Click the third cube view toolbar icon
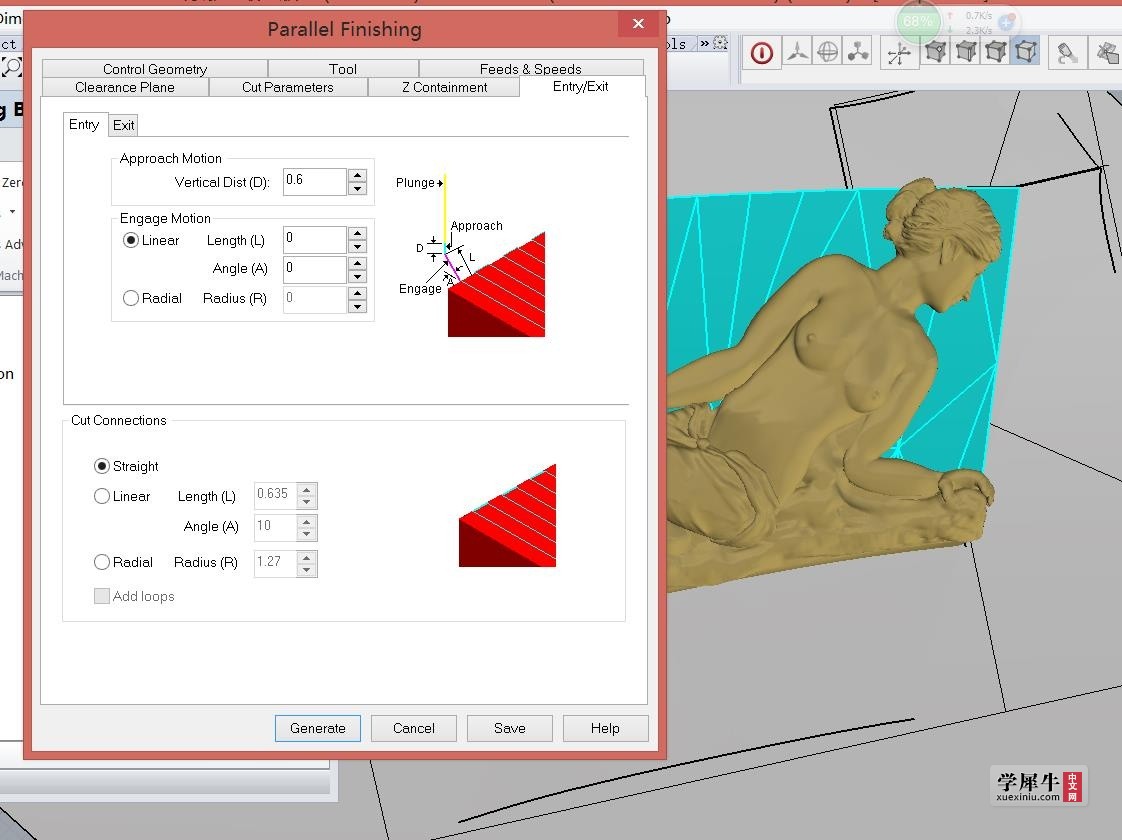The width and height of the screenshot is (1122, 840). [x=996, y=52]
